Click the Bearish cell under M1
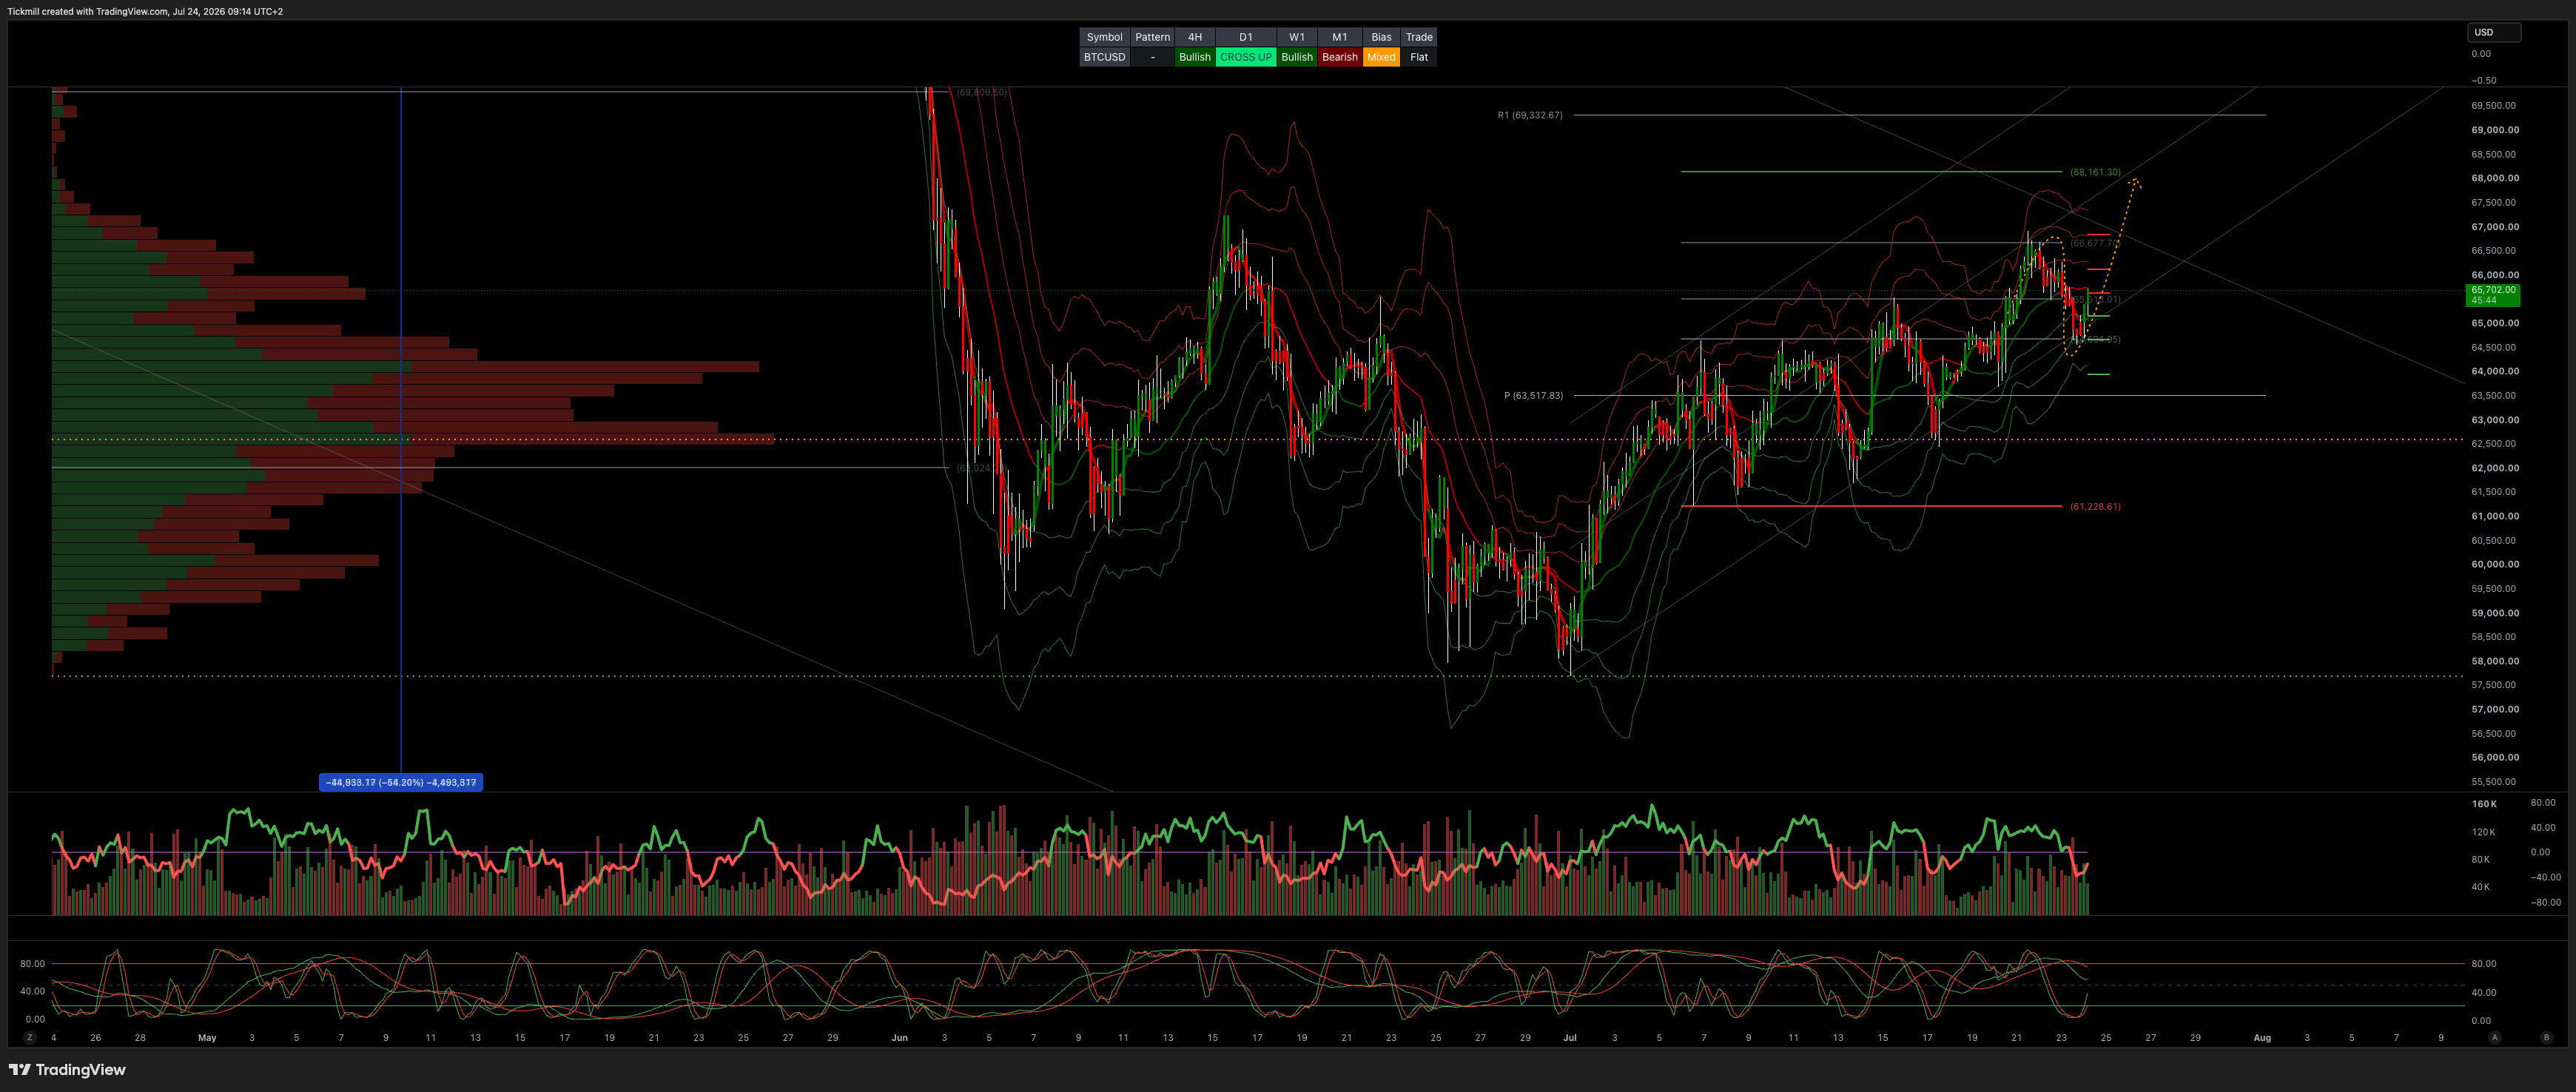This screenshot has height=1092, width=2576. pyautogui.click(x=1339, y=57)
